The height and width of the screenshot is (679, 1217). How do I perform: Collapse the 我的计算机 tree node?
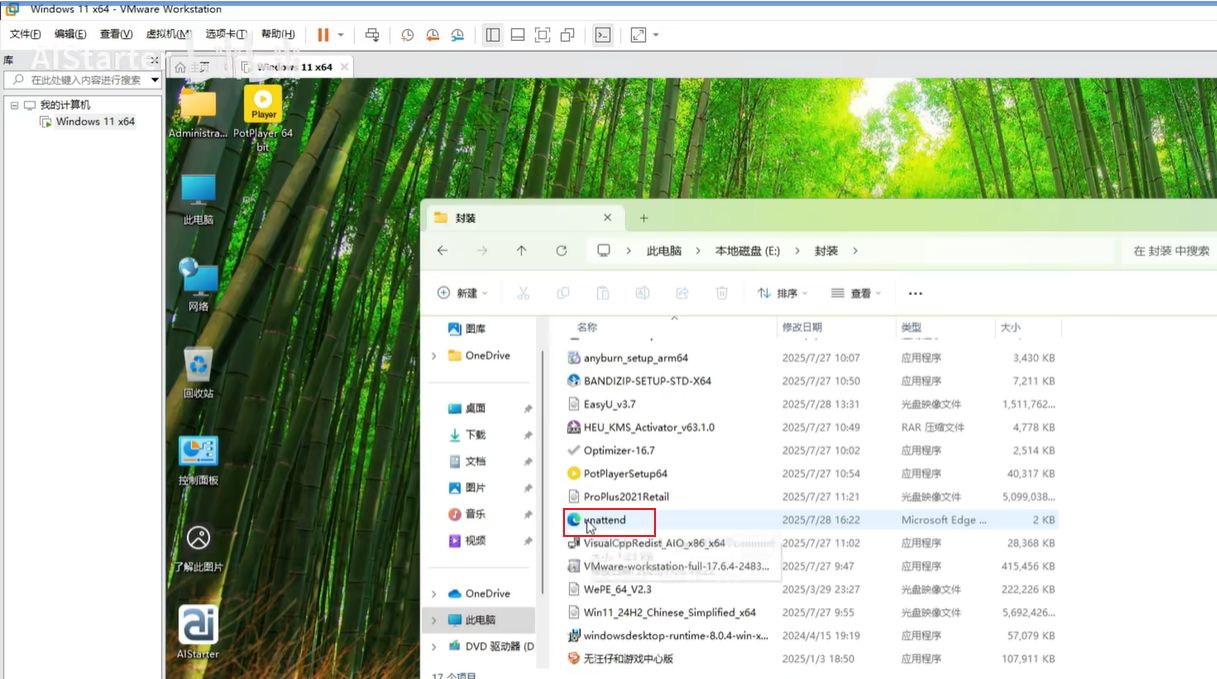pyautogui.click(x=14, y=105)
